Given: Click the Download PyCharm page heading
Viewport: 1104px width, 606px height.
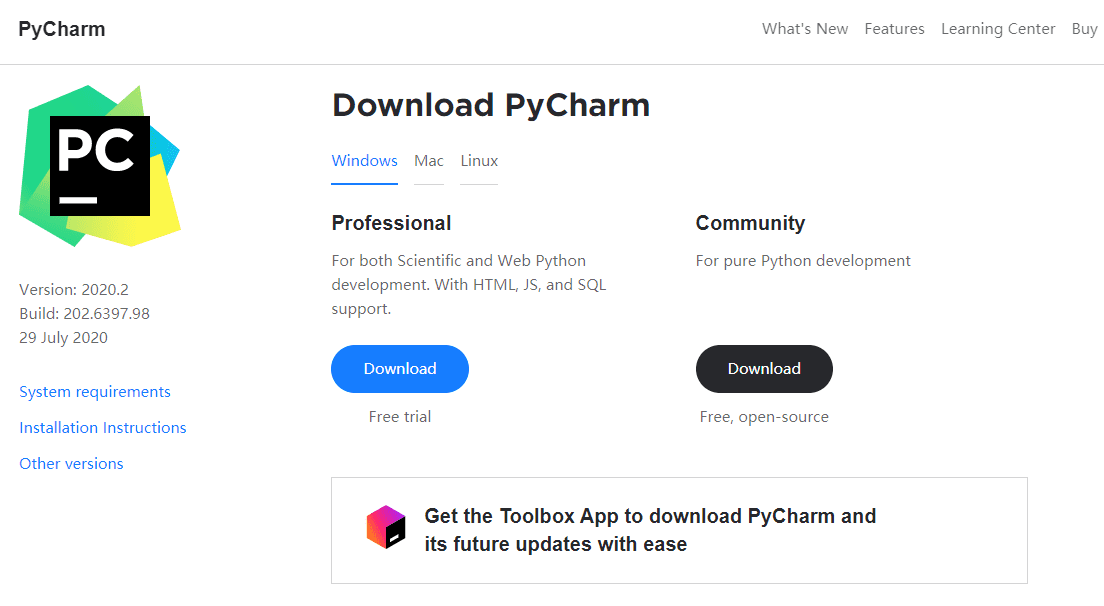Looking at the screenshot, I should (x=490, y=105).
